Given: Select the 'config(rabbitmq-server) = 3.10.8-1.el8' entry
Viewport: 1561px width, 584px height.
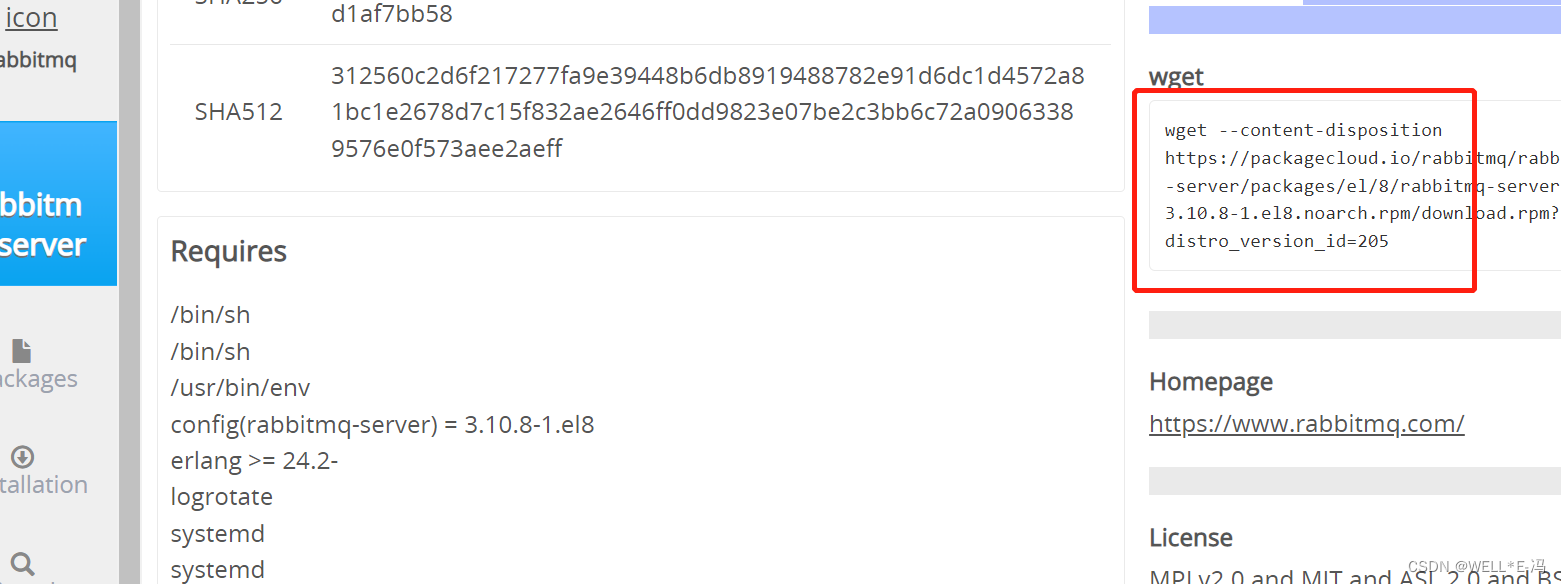Looking at the screenshot, I should coord(382,424).
